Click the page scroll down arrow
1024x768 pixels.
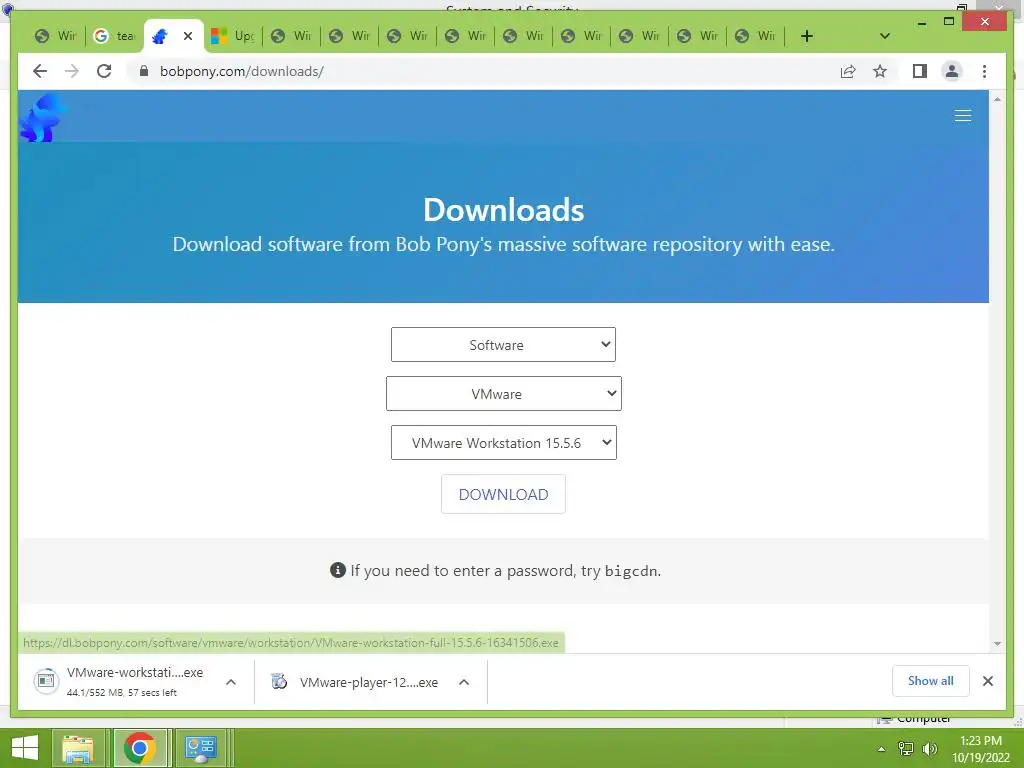pyautogui.click(x=997, y=644)
